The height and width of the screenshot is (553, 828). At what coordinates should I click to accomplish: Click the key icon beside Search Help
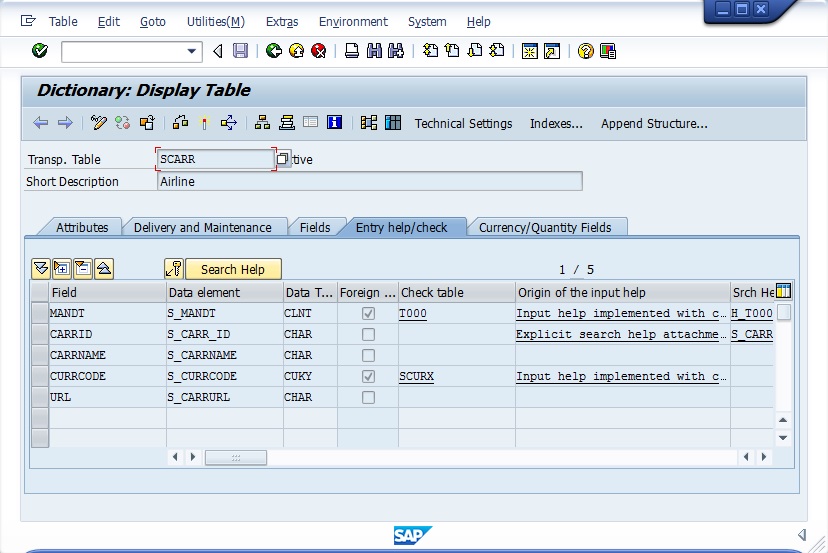click(174, 269)
